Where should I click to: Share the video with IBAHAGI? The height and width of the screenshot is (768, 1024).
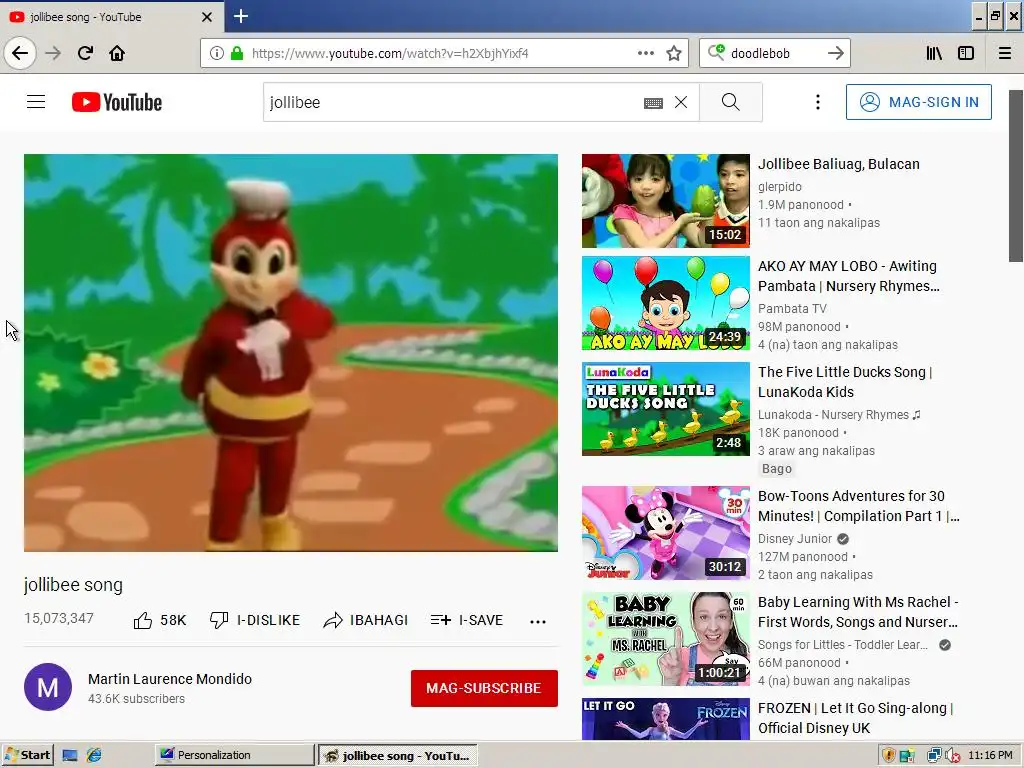click(x=366, y=620)
